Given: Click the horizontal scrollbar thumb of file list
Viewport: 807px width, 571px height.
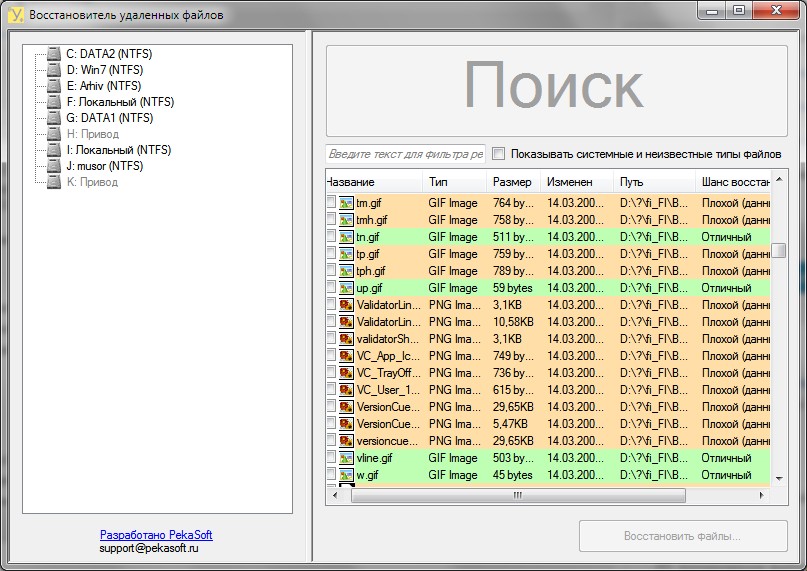Looking at the screenshot, I should point(518,495).
